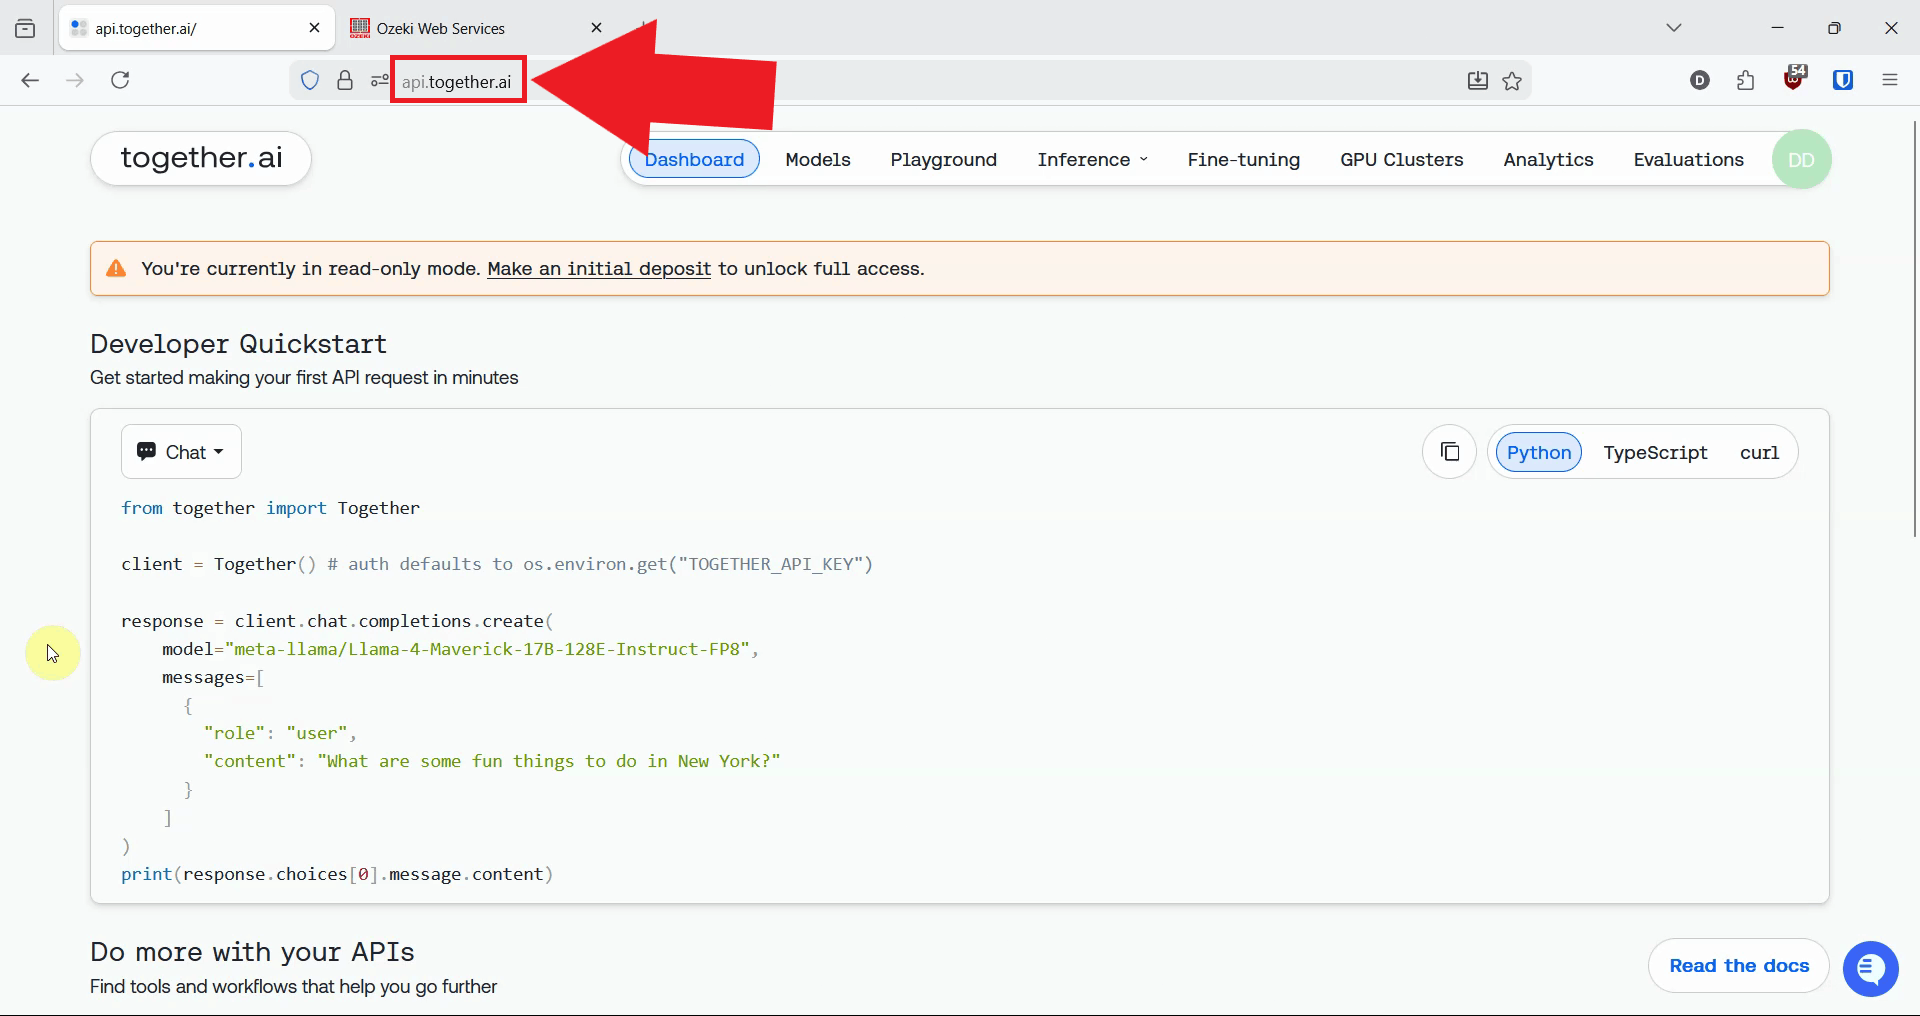The width and height of the screenshot is (1920, 1016).
Task: Expand the Chat type dropdown
Action: [x=181, y=452]
